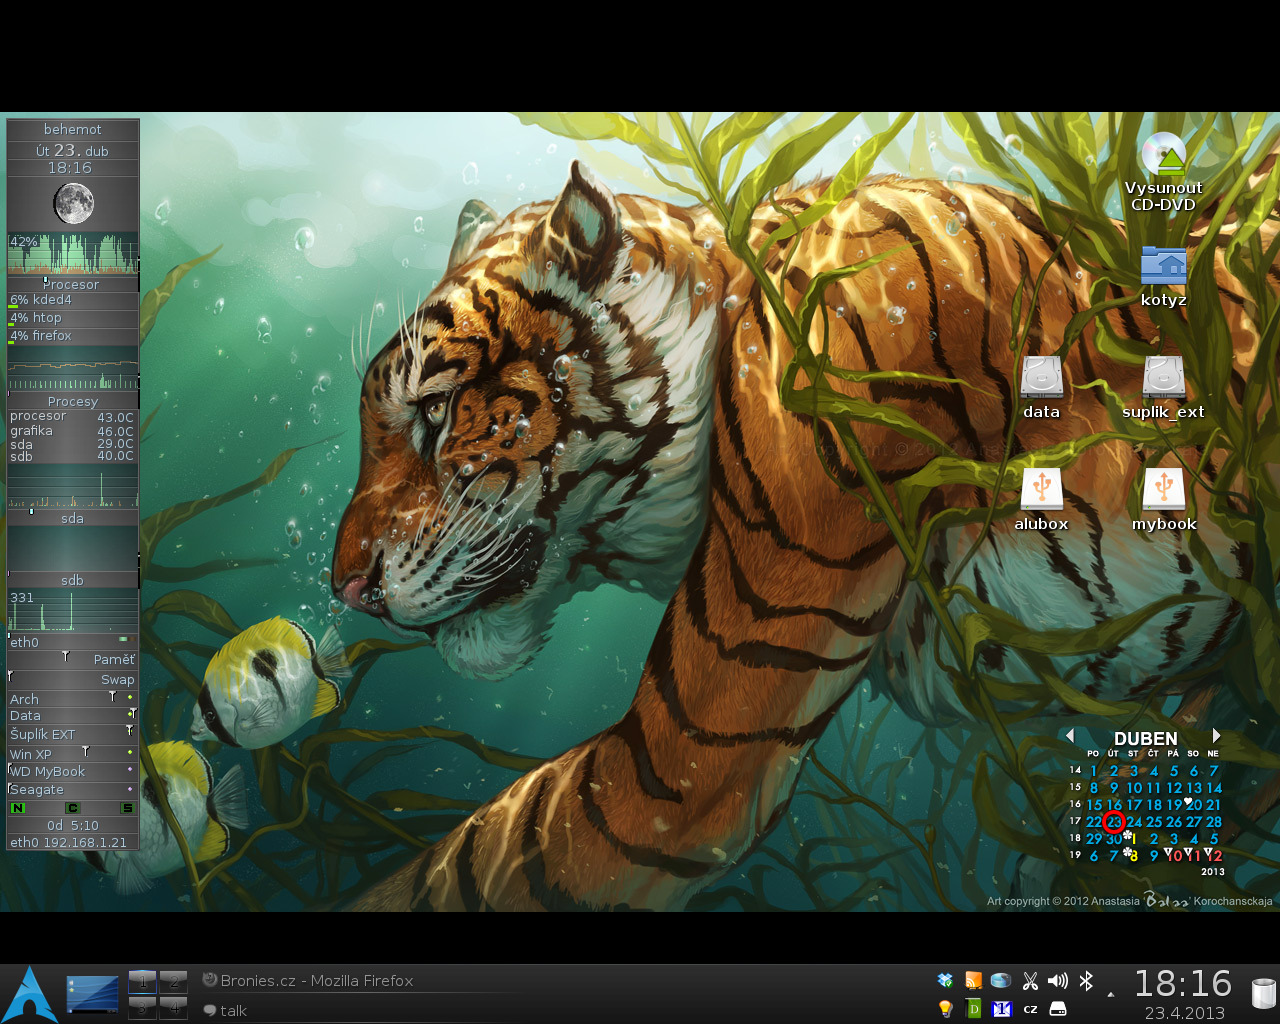
Task: Select the suplik_ext drive desktop icon
Action: [x=1163, y=388]
